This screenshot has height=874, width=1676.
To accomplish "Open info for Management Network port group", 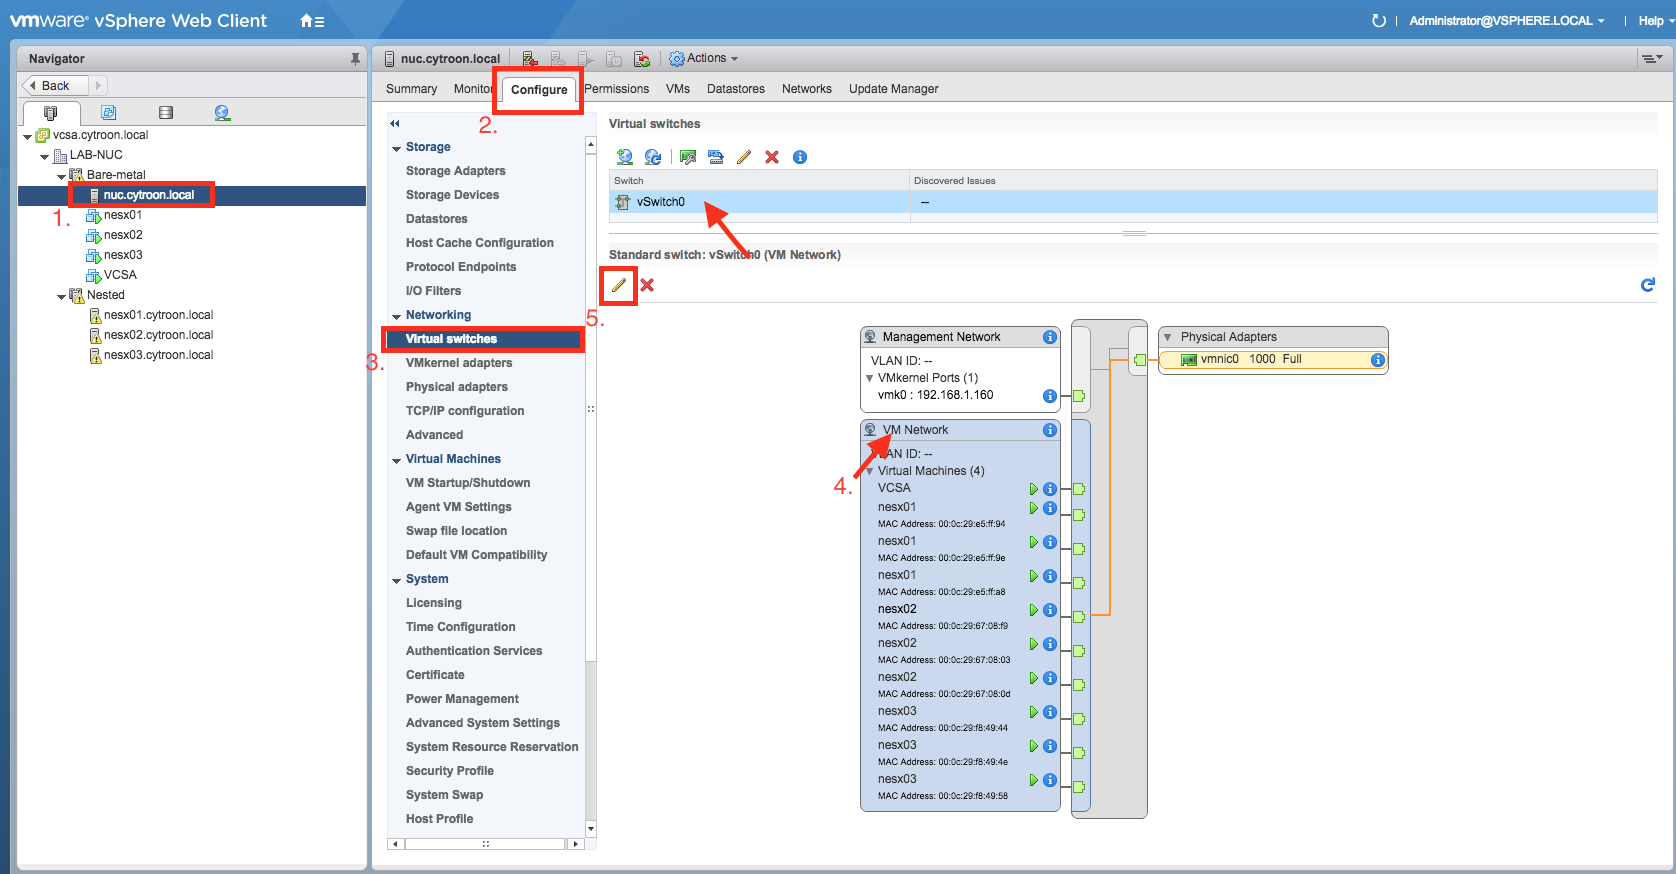I will coord(1050,337).
